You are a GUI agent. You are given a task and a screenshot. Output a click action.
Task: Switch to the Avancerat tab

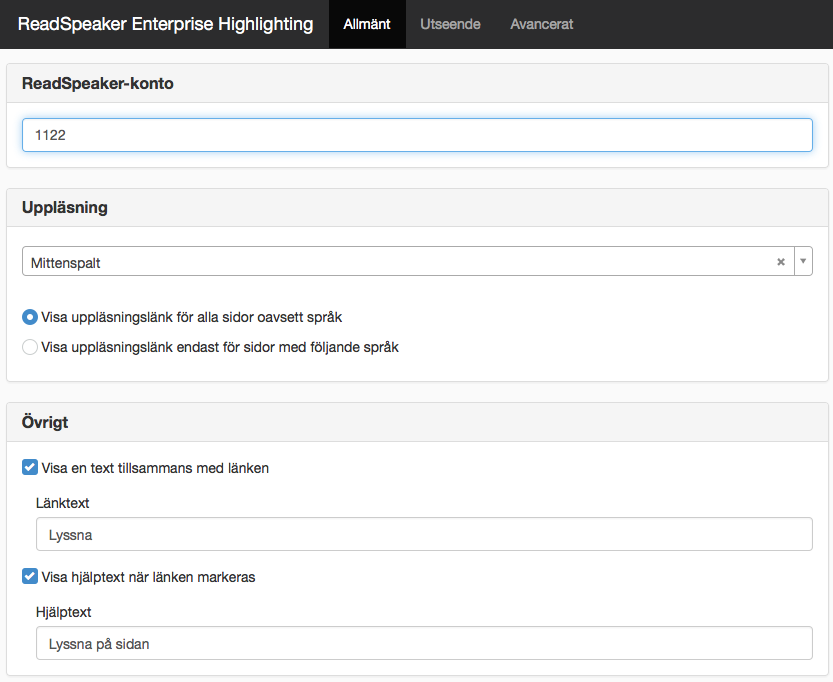tap(541, 24)
